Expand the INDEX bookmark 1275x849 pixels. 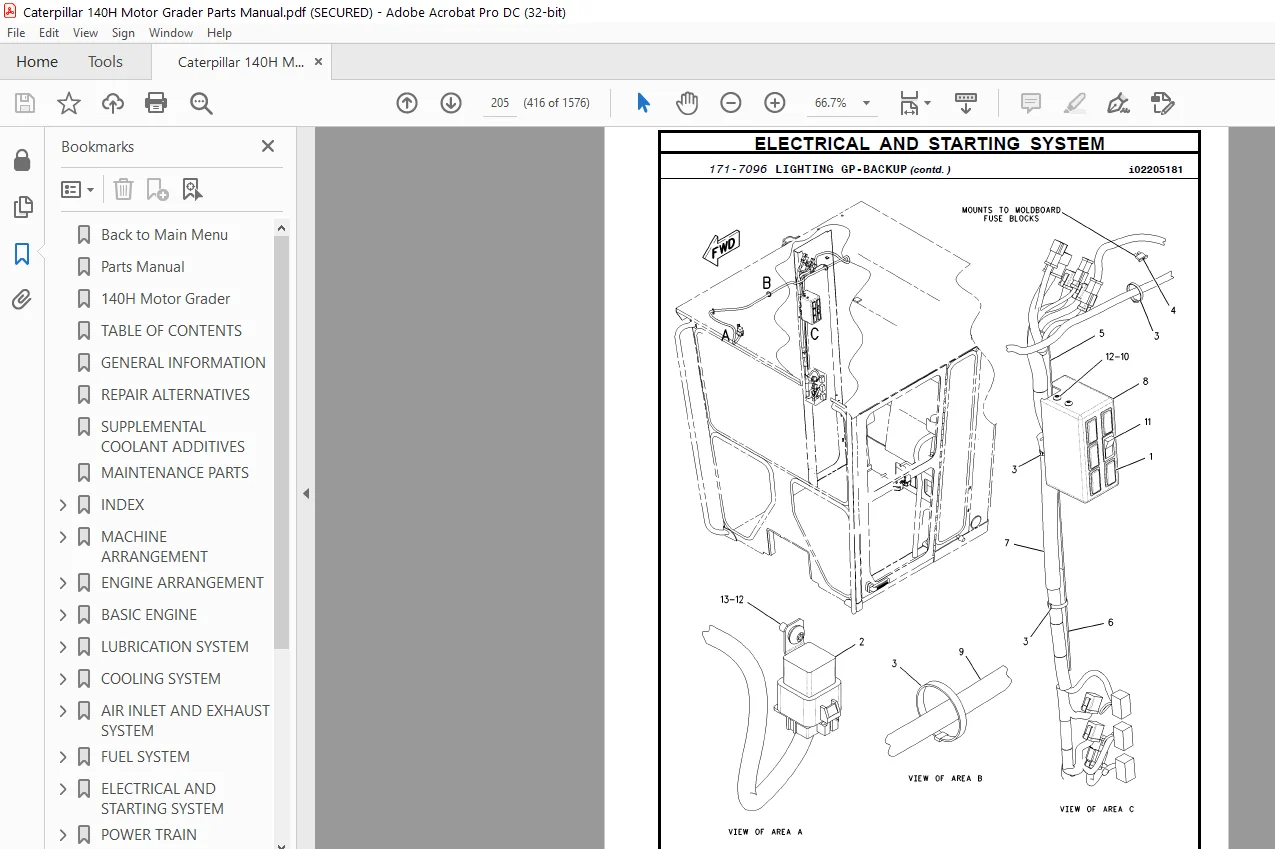pos(64,505)
